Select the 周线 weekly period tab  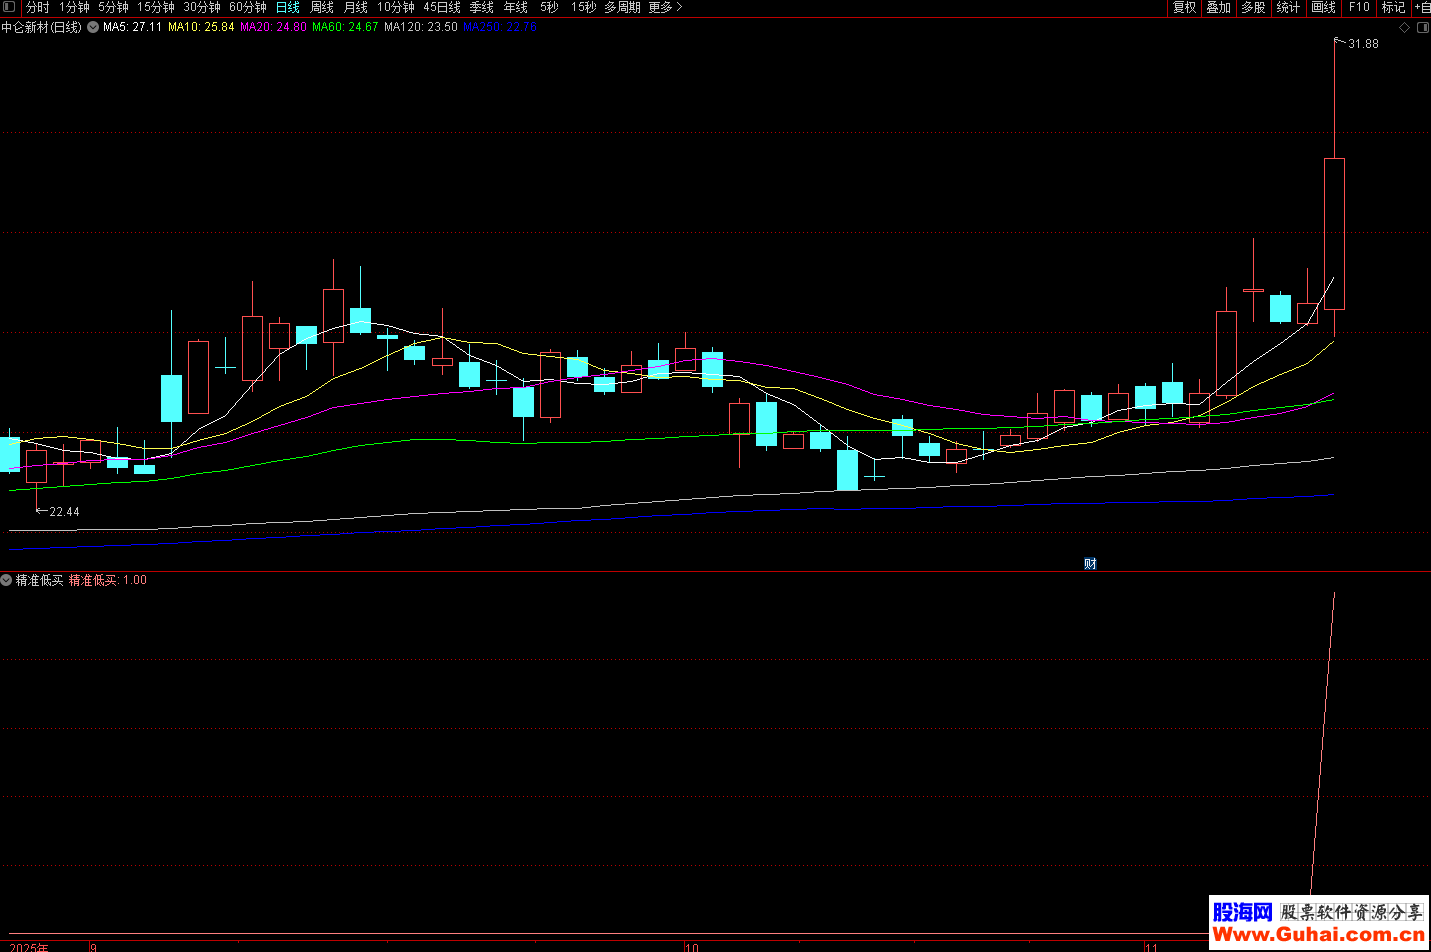(322, 7)
